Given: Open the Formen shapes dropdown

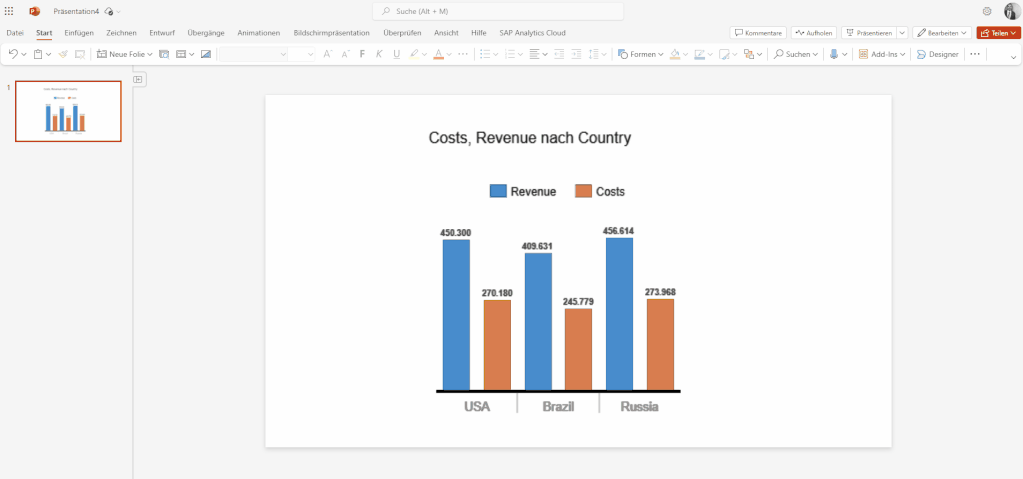Looking at the screenshot, I should [x=641, y=54].
